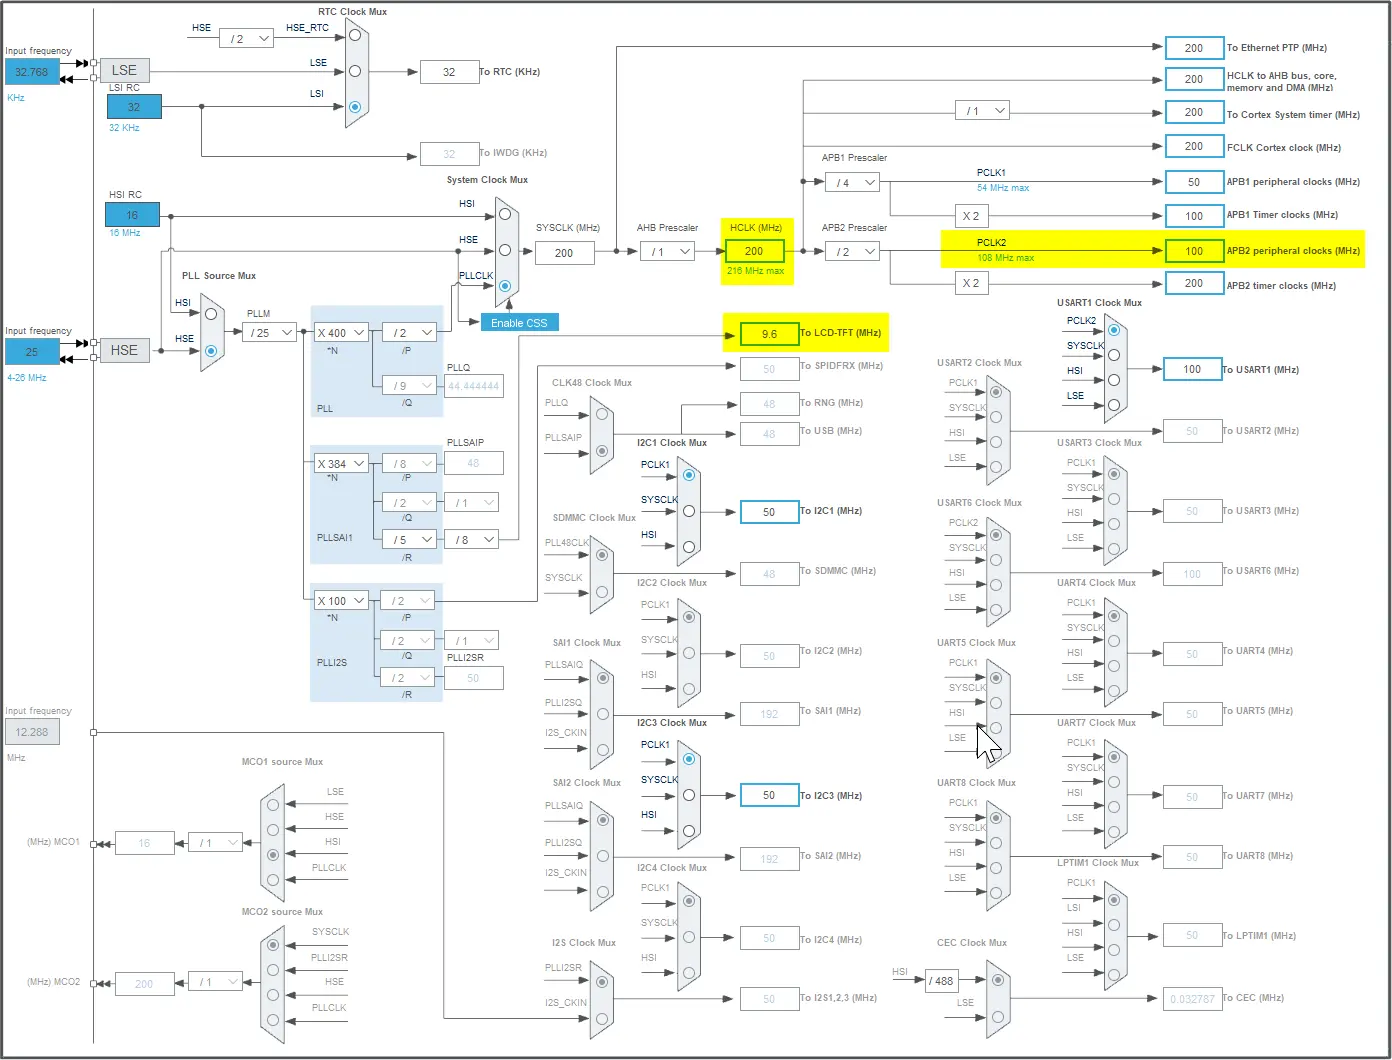1392x1060 pixels.
Task: Click the HCLK (MHz) value field
Action: point(754,251)
